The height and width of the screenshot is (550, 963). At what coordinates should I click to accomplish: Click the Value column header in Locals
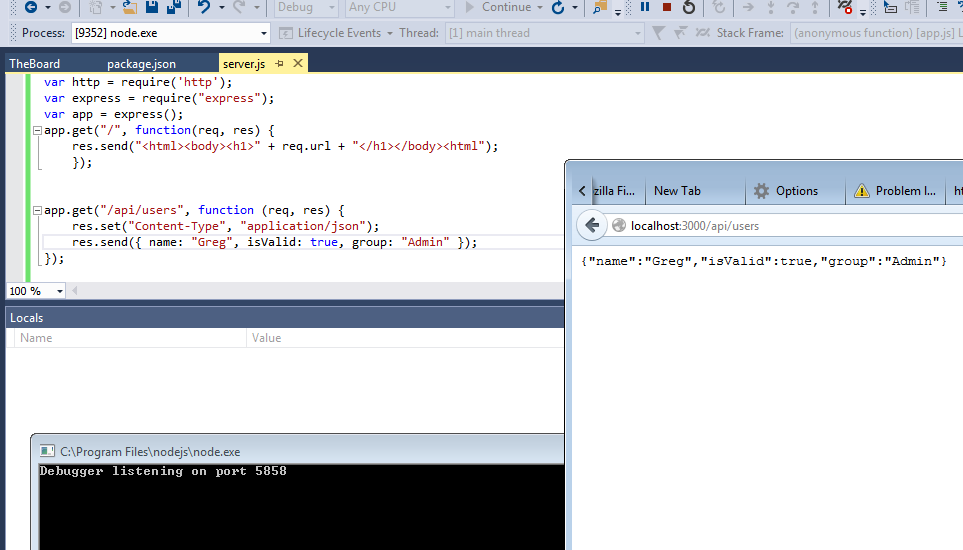click(405, 338)
